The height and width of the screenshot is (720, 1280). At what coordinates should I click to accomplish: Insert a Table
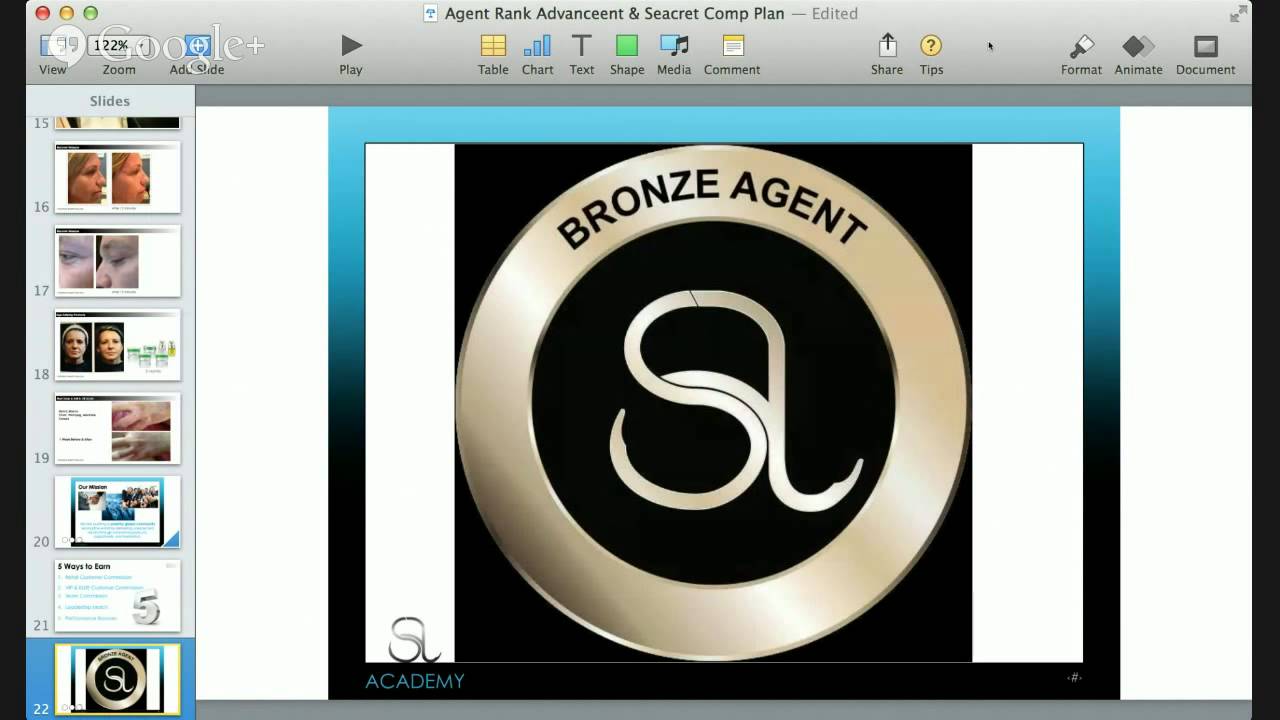click(493, 54)
